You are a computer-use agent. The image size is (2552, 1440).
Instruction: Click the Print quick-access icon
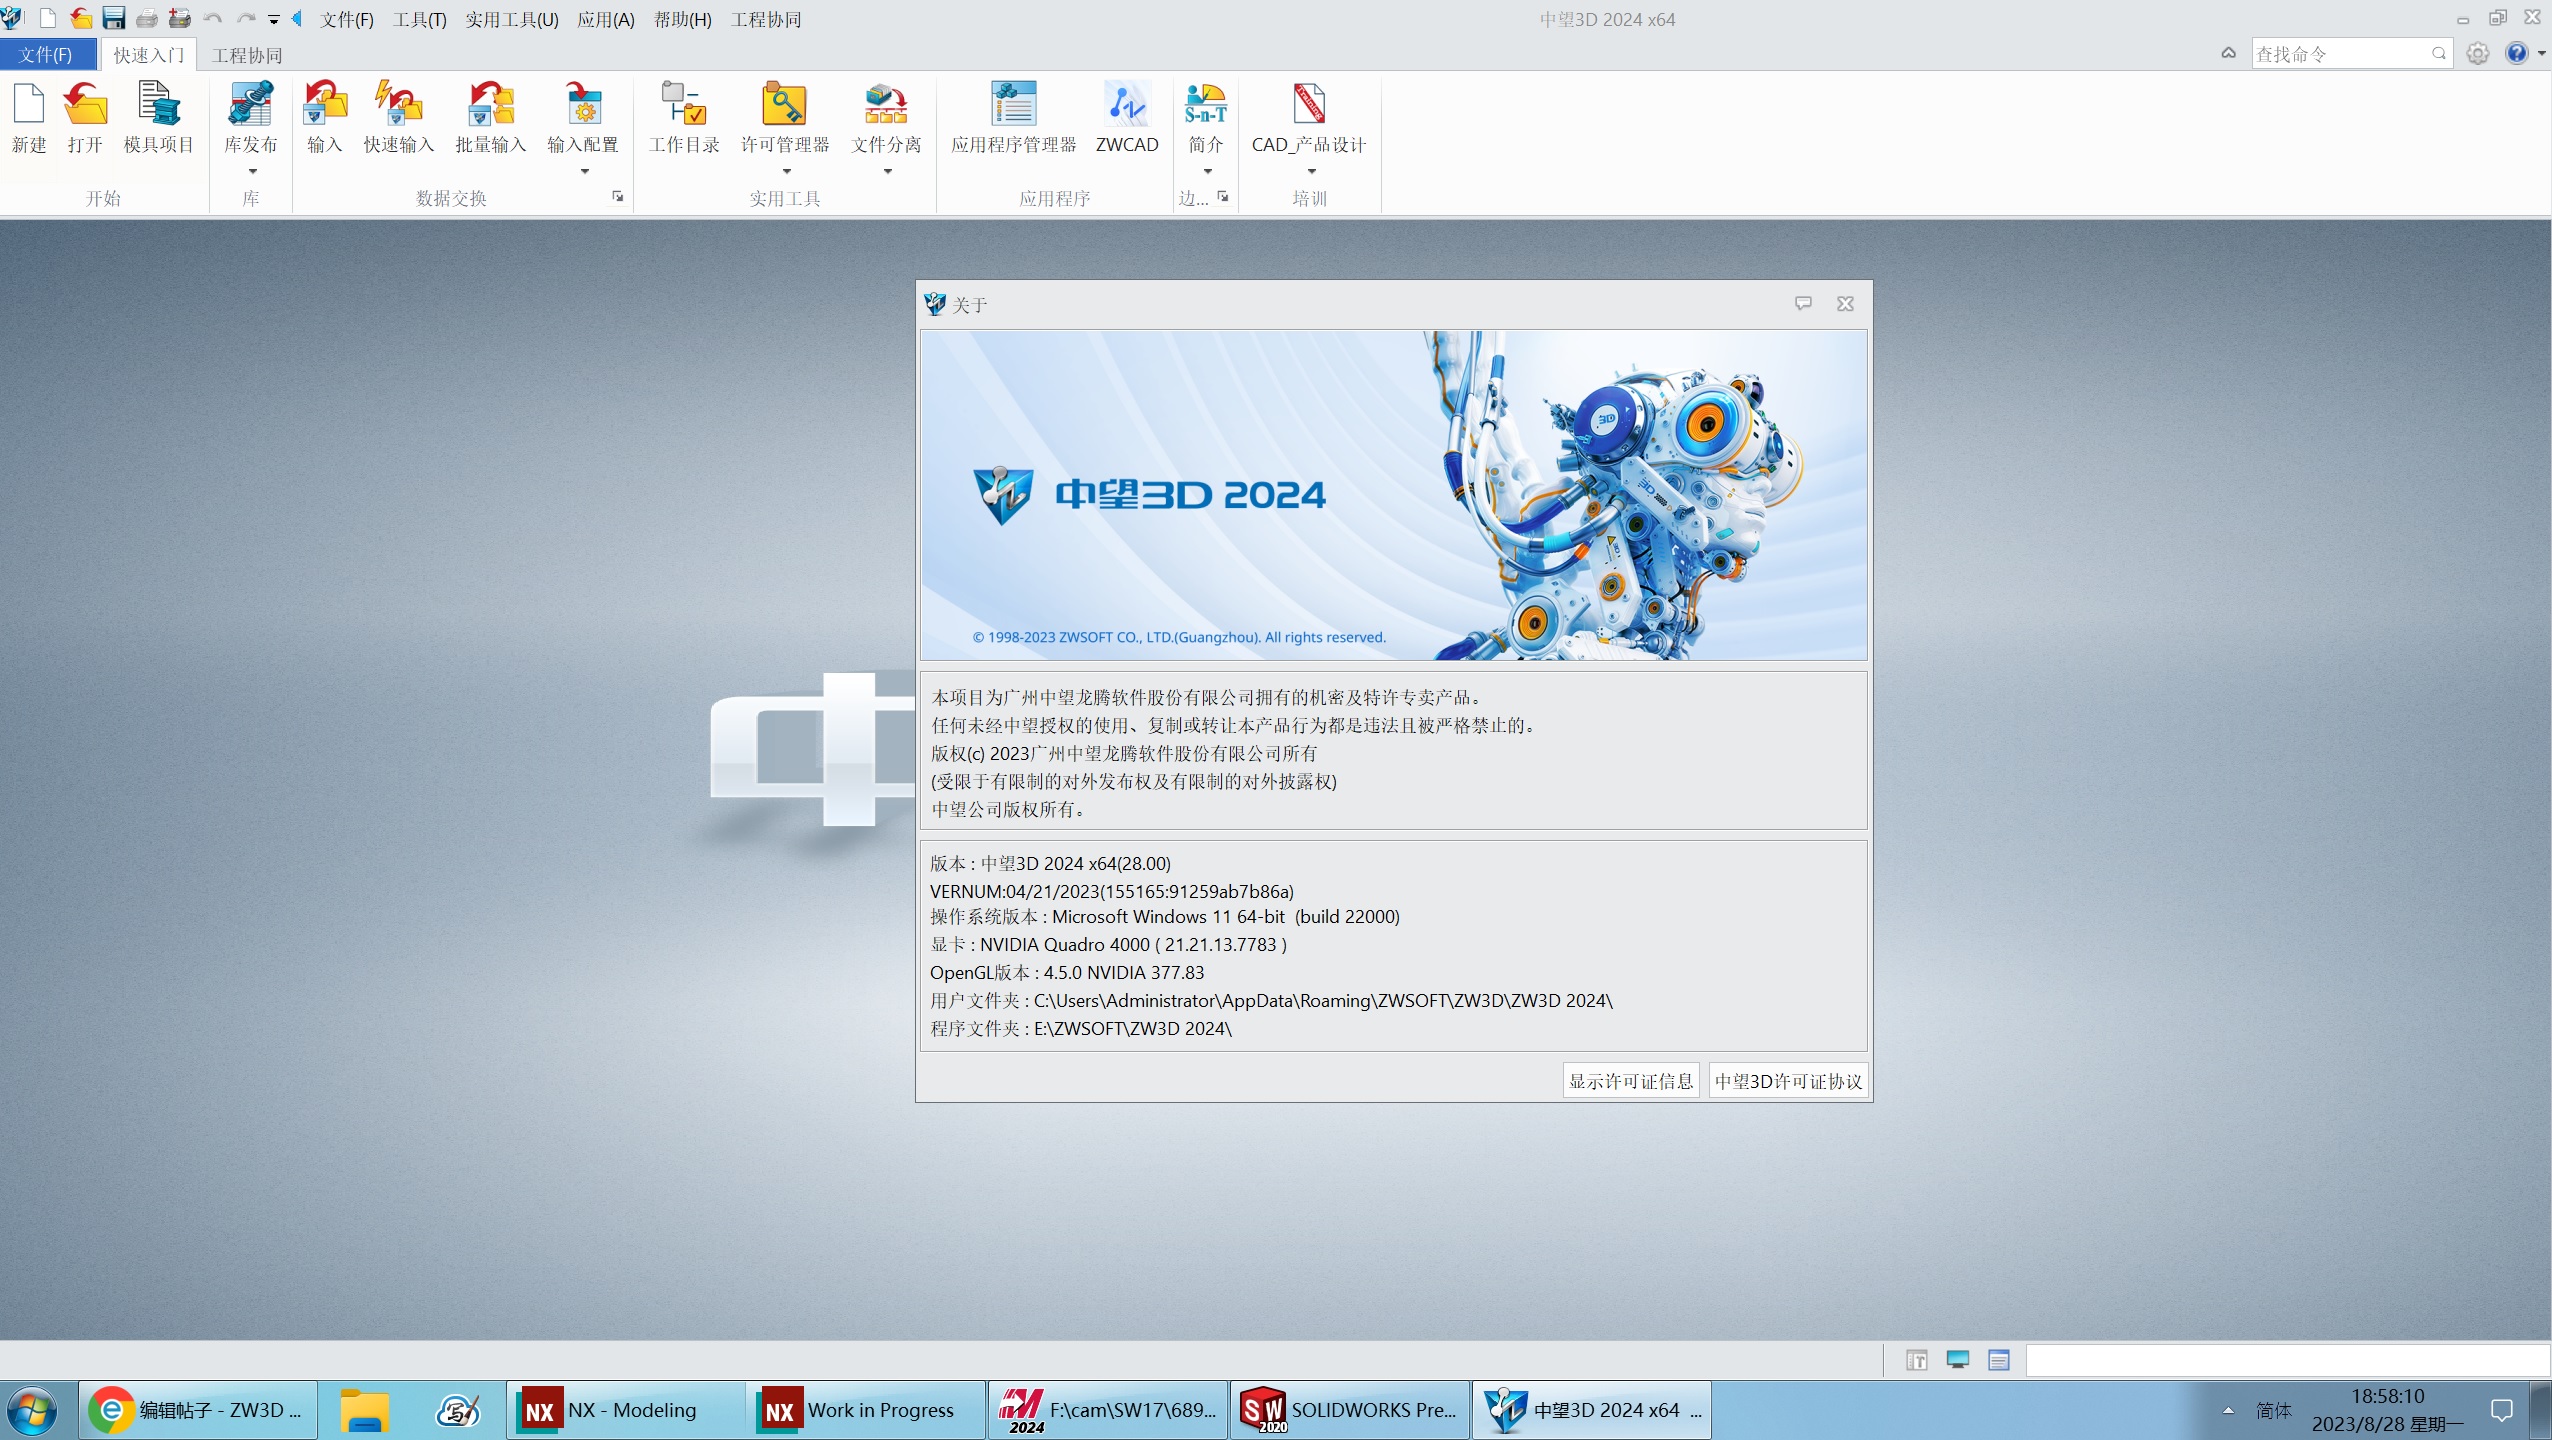point(146,18)
